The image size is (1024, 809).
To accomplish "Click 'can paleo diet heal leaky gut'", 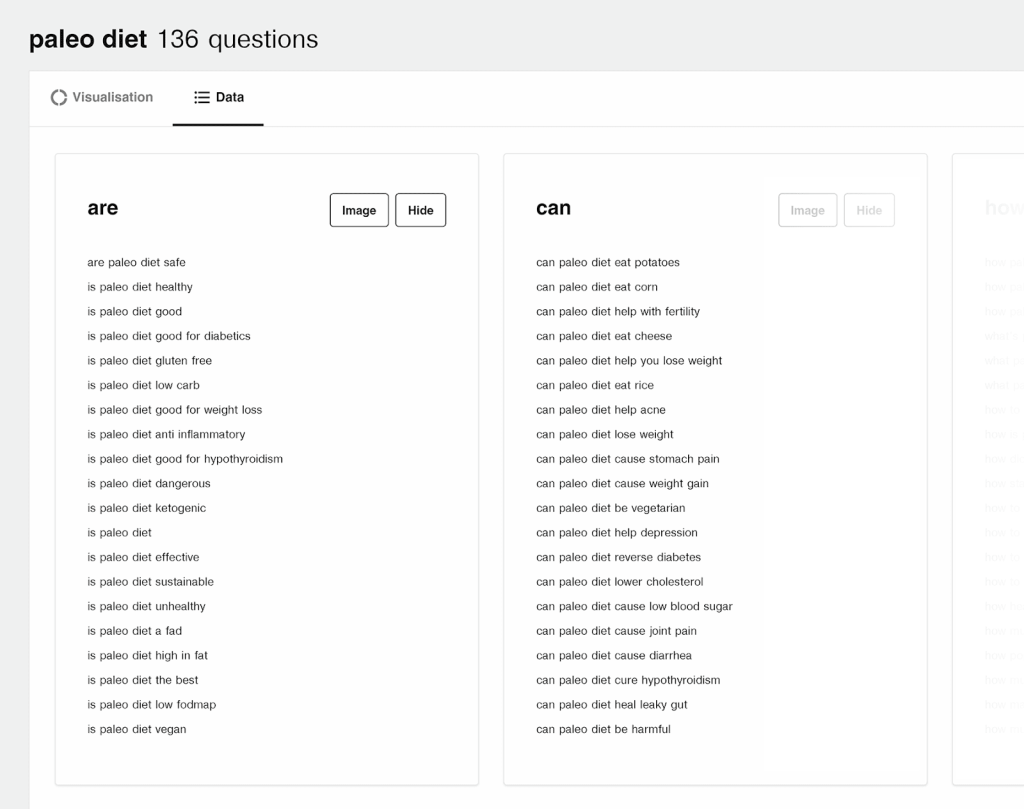I will (x=611, y=705).
